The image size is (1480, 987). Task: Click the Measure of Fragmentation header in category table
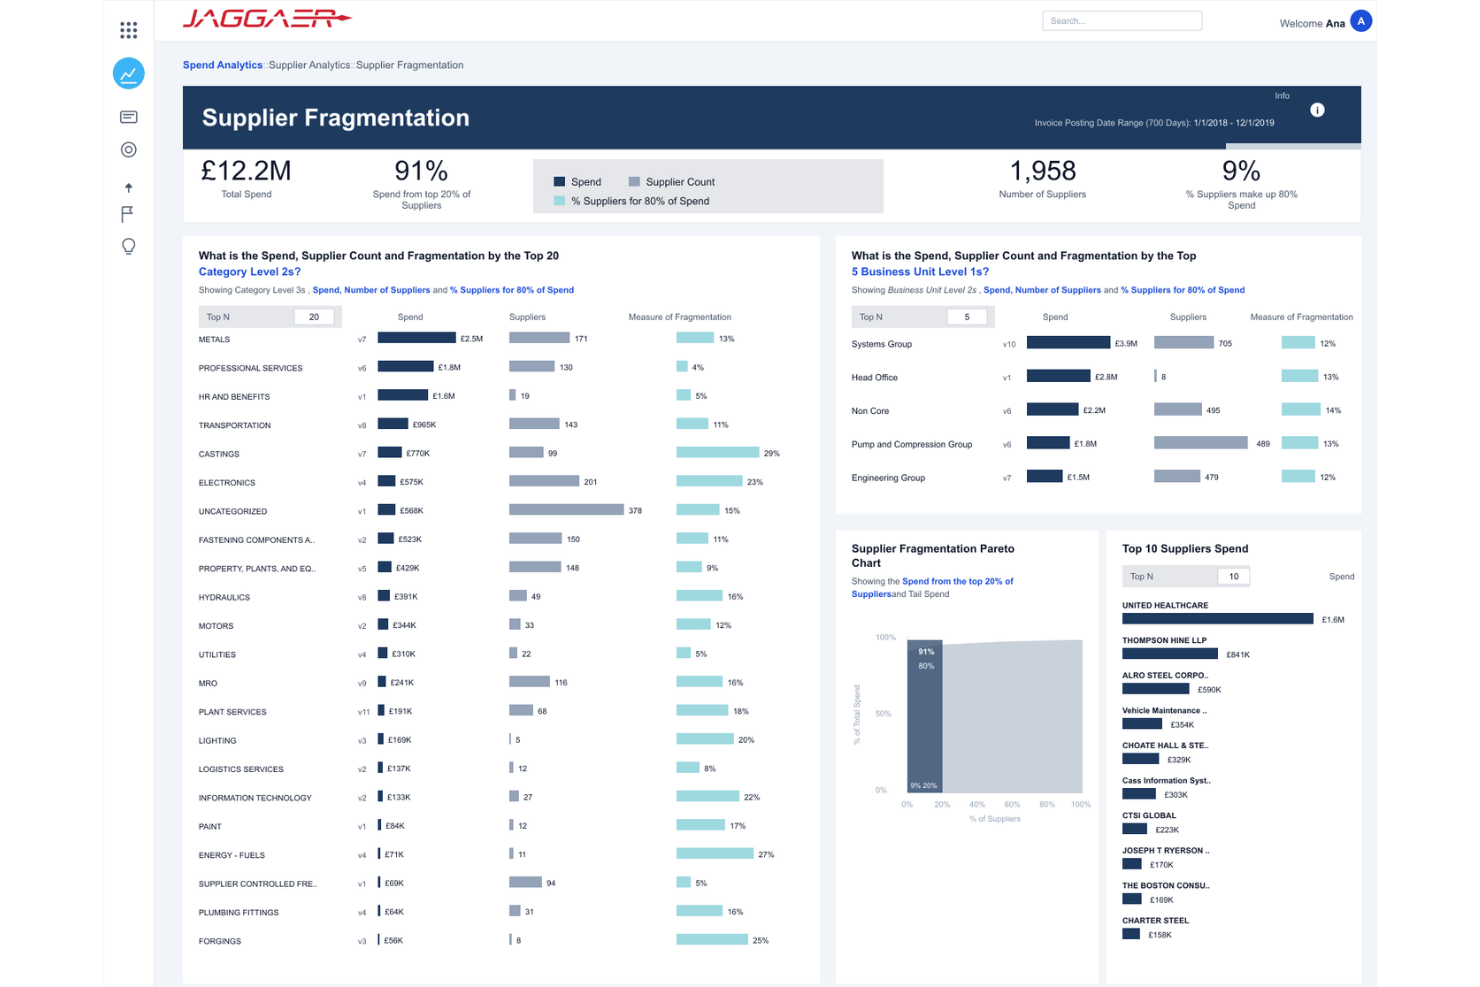[x=679, y=317]
